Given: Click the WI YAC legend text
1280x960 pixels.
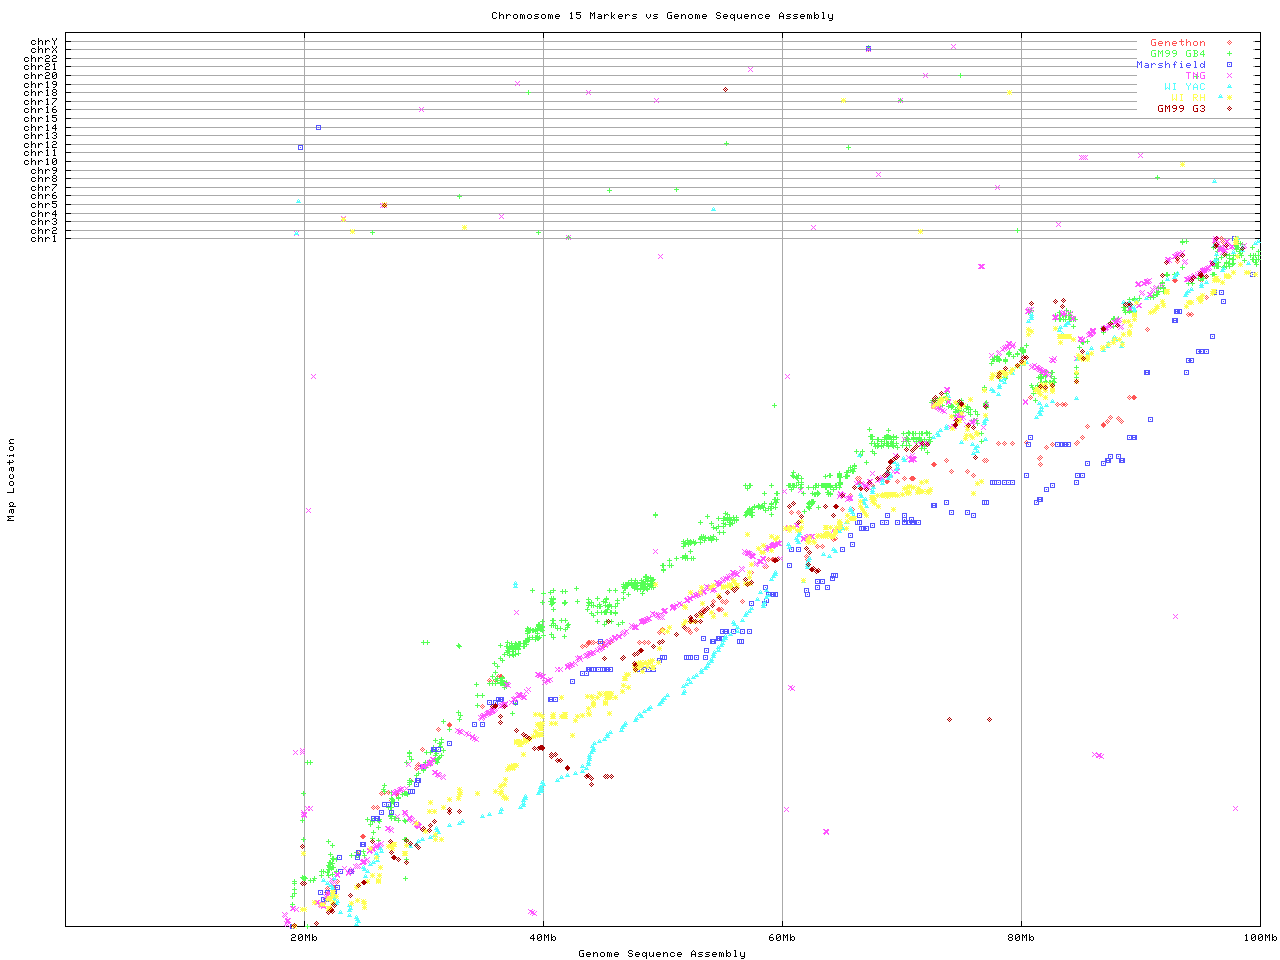Looking at the screenshot, I should 1184,87.
